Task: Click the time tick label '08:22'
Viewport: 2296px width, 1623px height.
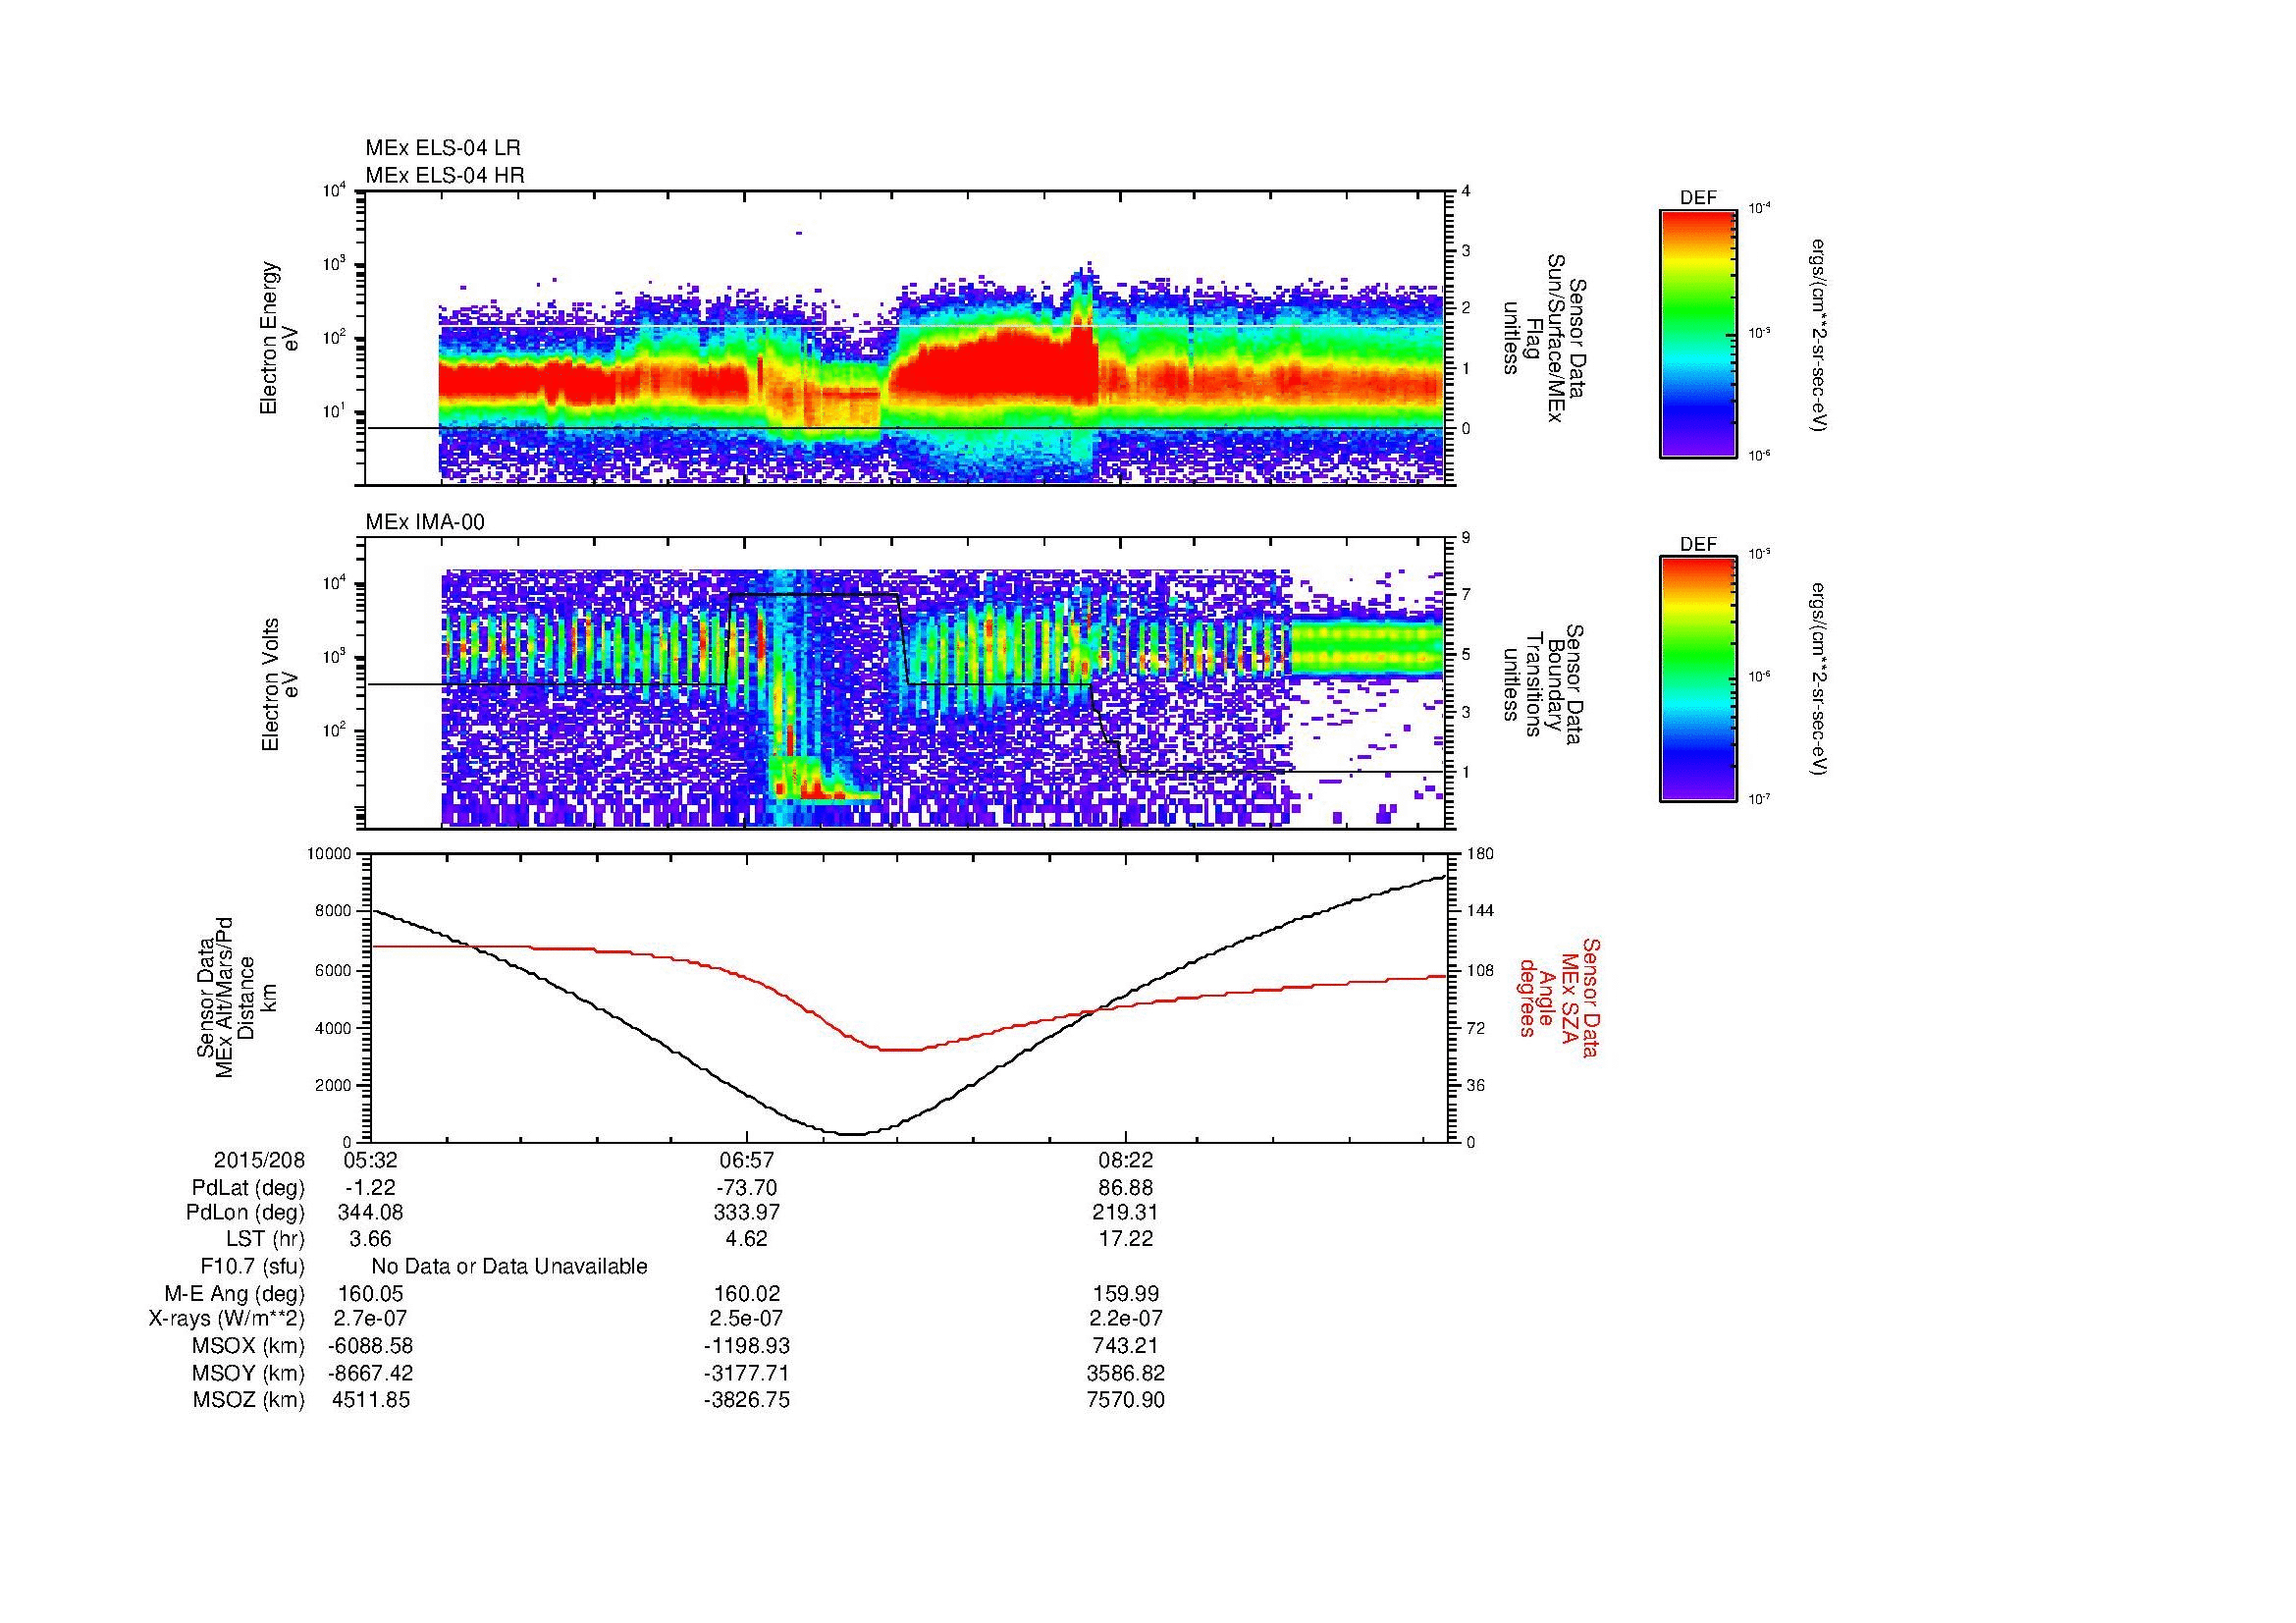Action: point(1126,1160)
